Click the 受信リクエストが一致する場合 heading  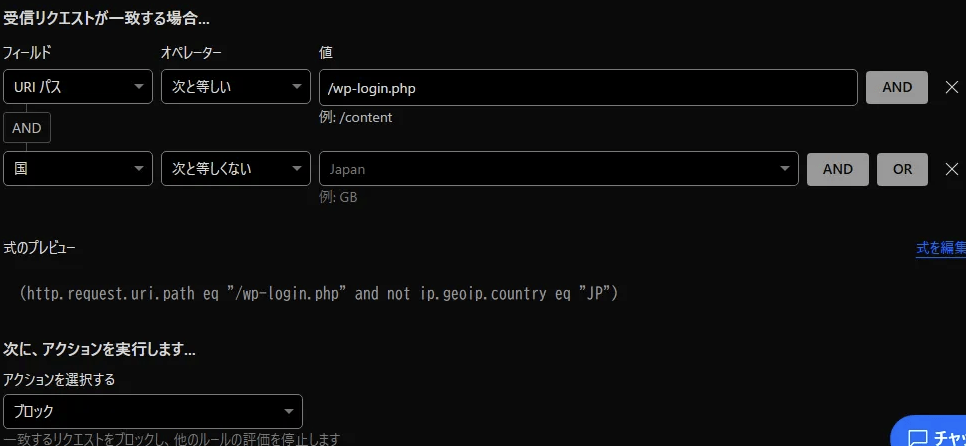(107, 18)
